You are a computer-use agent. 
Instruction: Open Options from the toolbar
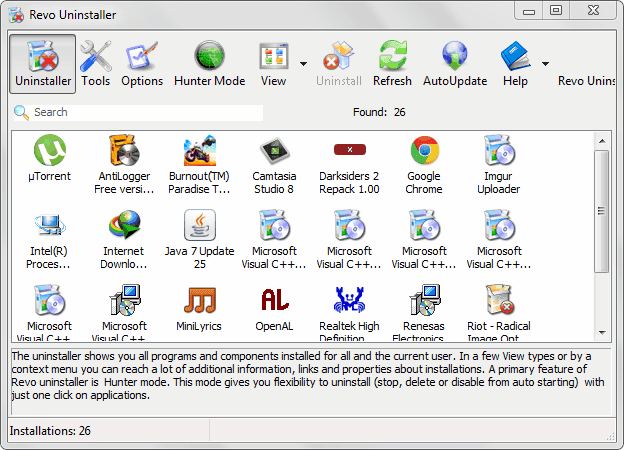pos(142,64)
